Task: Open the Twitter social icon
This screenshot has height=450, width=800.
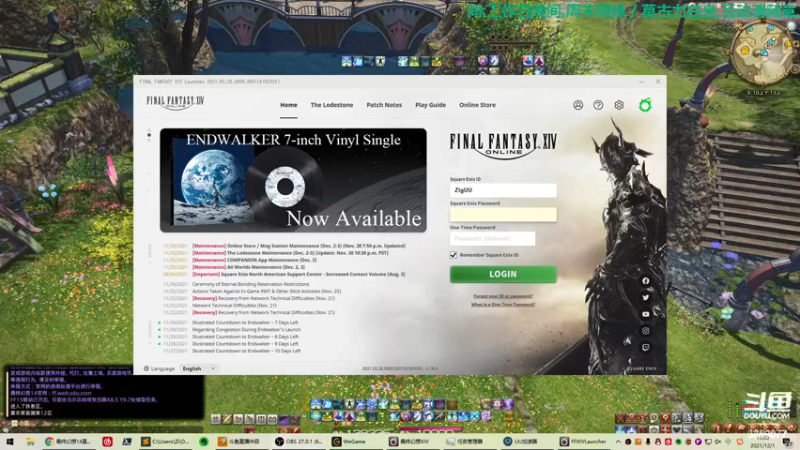Action: point(645,297)
